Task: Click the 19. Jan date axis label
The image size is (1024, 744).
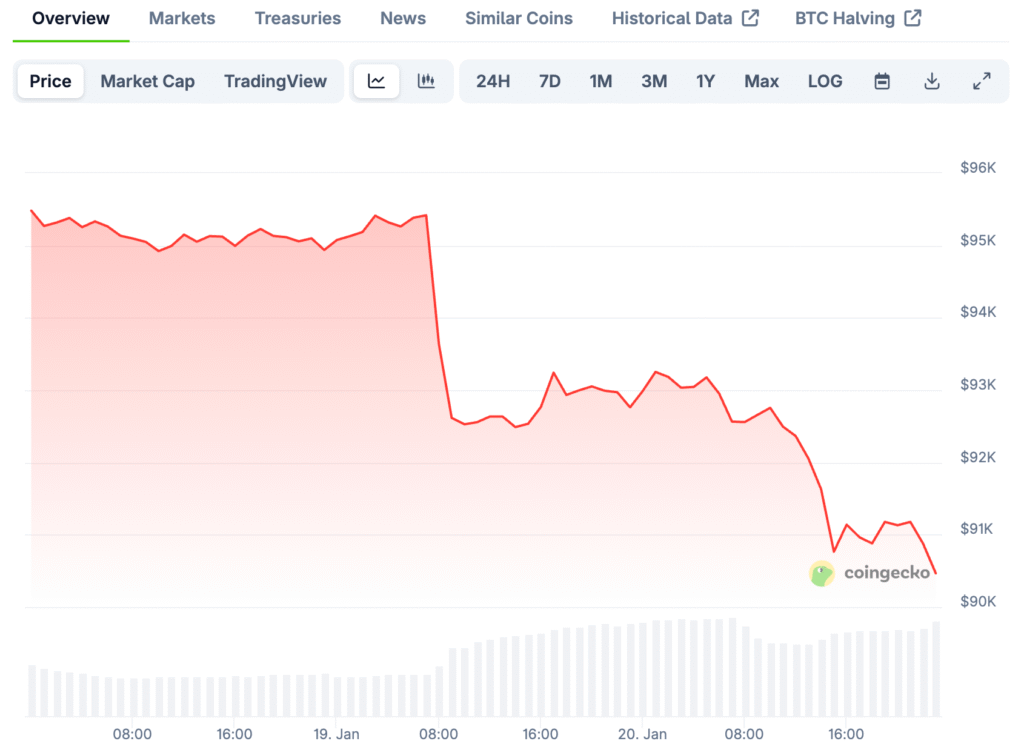Action: (x=336, y=733)
